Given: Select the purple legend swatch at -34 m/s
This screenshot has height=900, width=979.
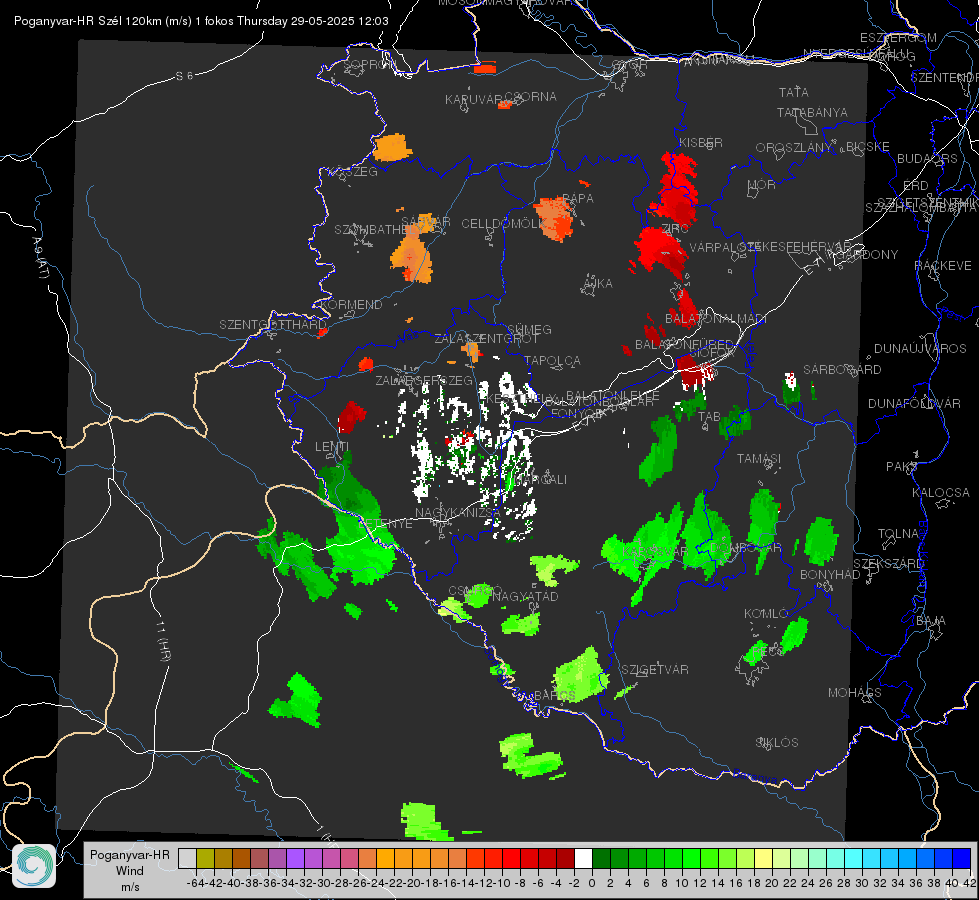Looking at the screenshot, I should [295, 859].
